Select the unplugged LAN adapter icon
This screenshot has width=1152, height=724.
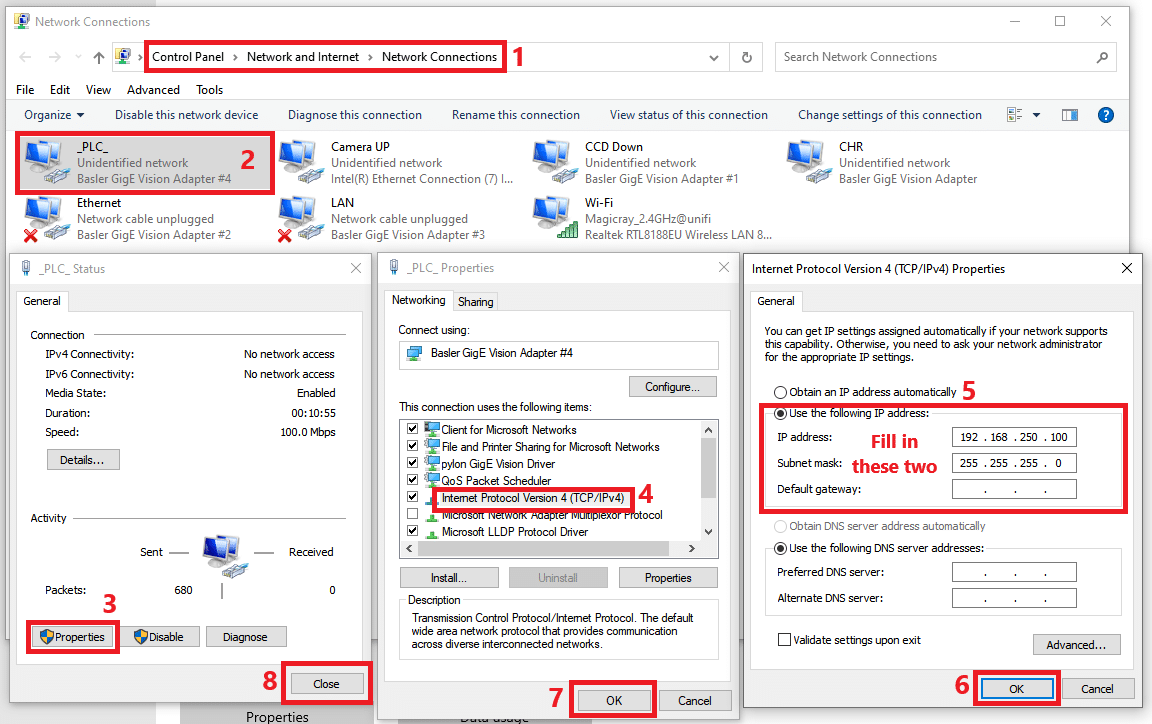click(301, 218)
